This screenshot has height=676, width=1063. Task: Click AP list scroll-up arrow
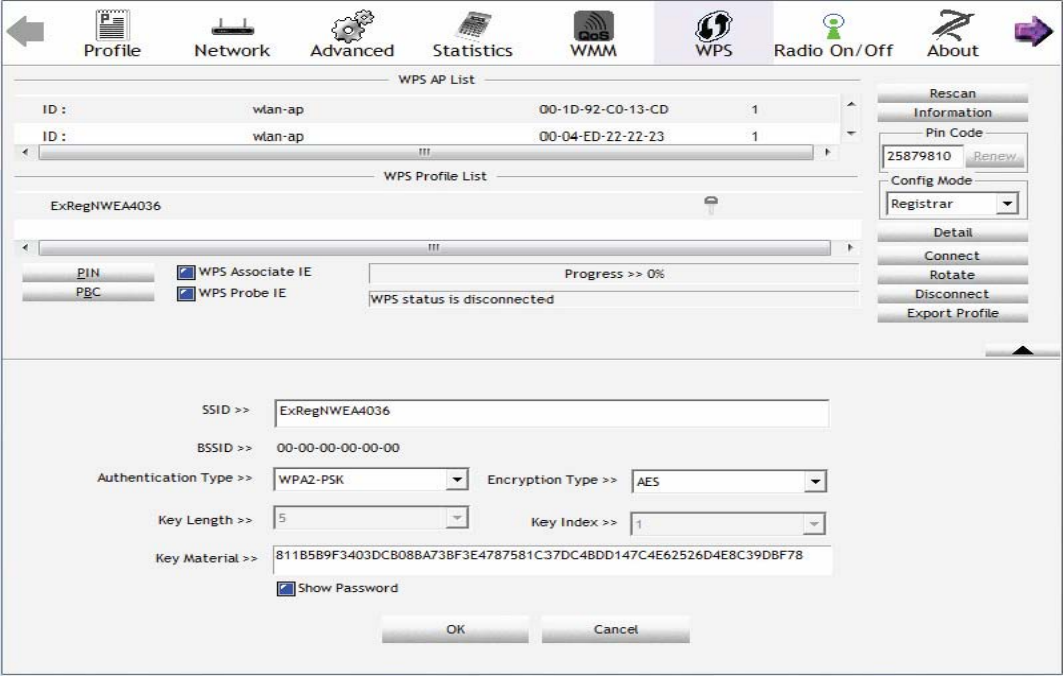point(851,104)
